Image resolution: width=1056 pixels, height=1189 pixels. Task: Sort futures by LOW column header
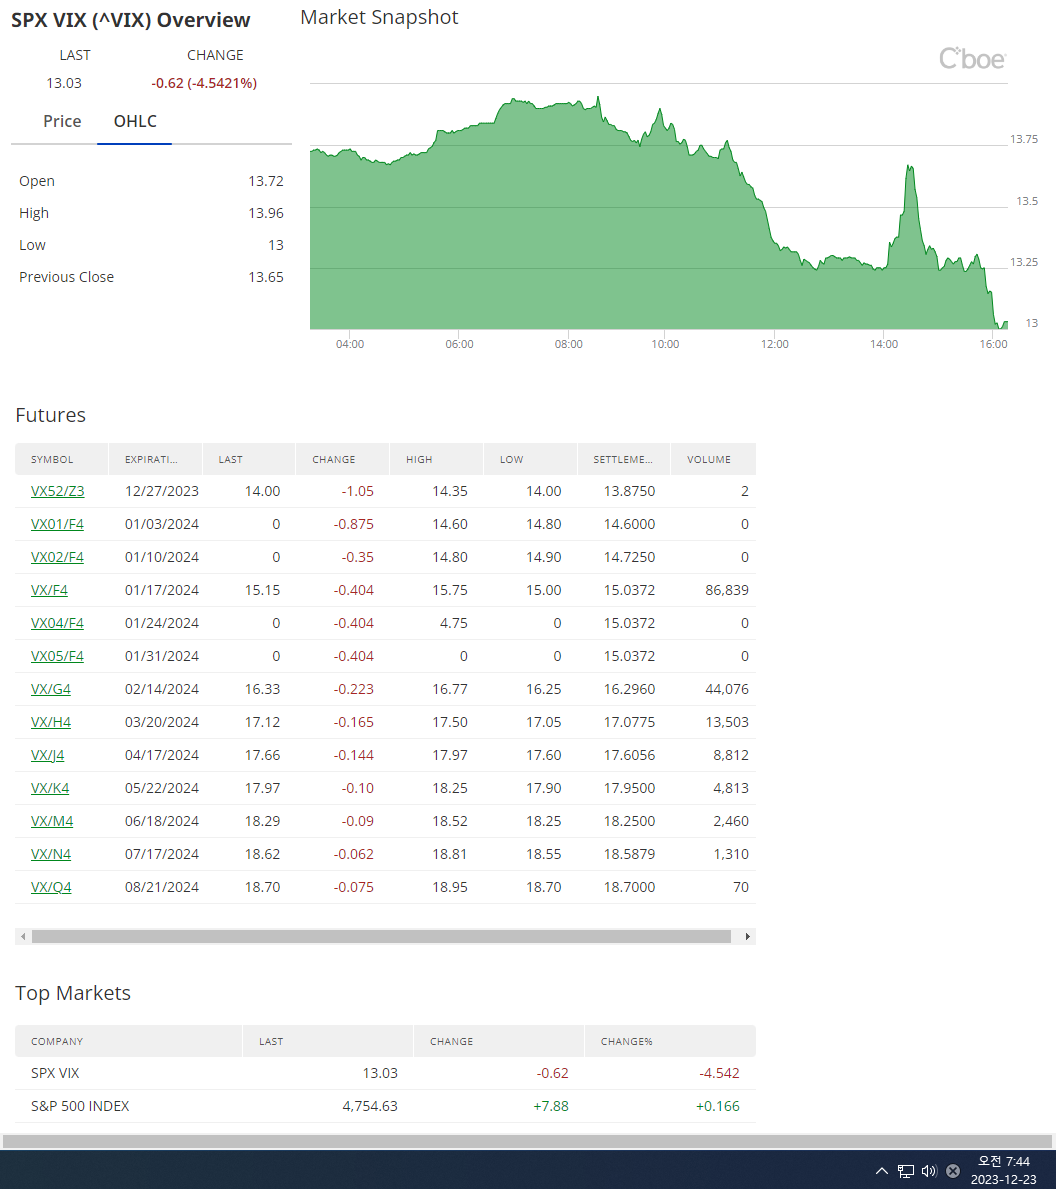(x=530, y=460)
